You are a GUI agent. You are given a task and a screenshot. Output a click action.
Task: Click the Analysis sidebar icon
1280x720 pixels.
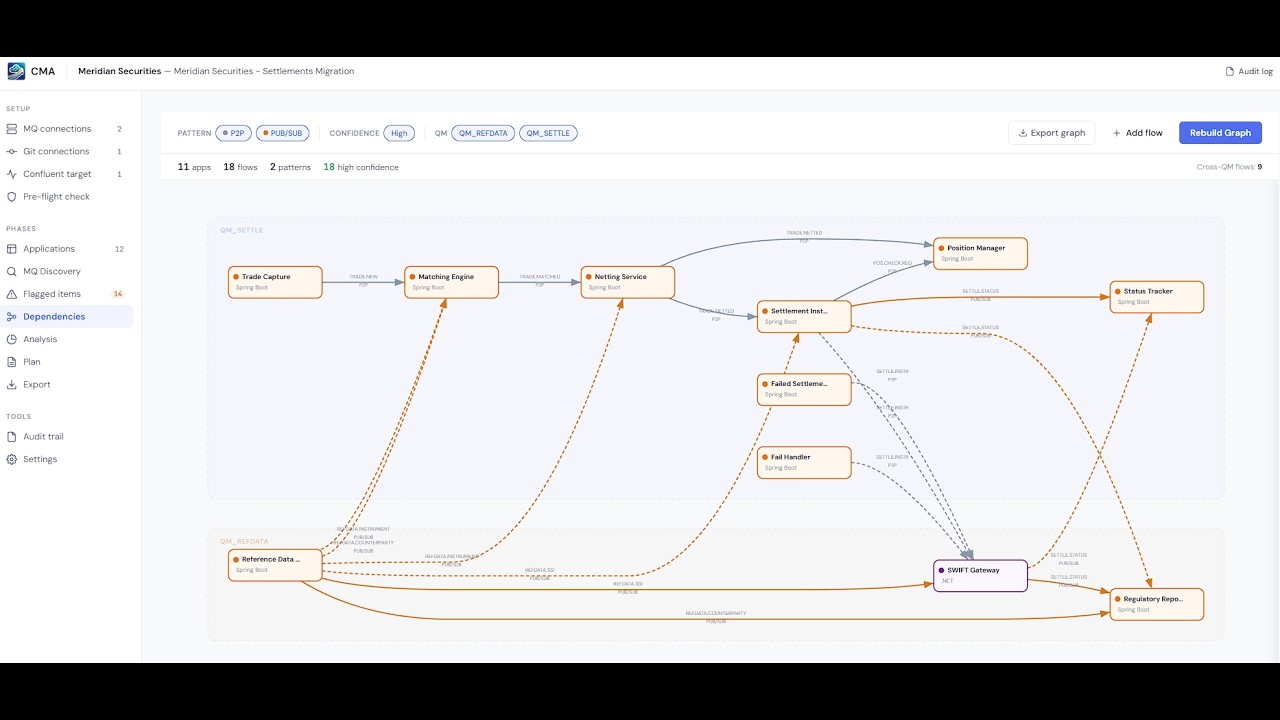[12, 339]
